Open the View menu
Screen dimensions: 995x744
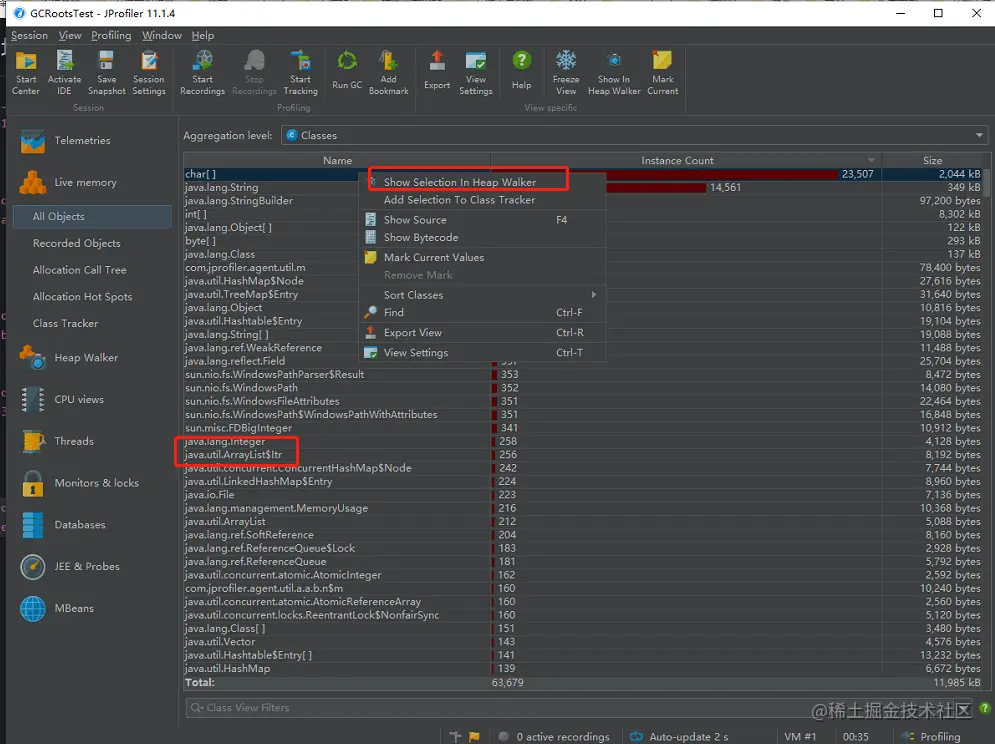pyautogui.click(x=70, y=36)
